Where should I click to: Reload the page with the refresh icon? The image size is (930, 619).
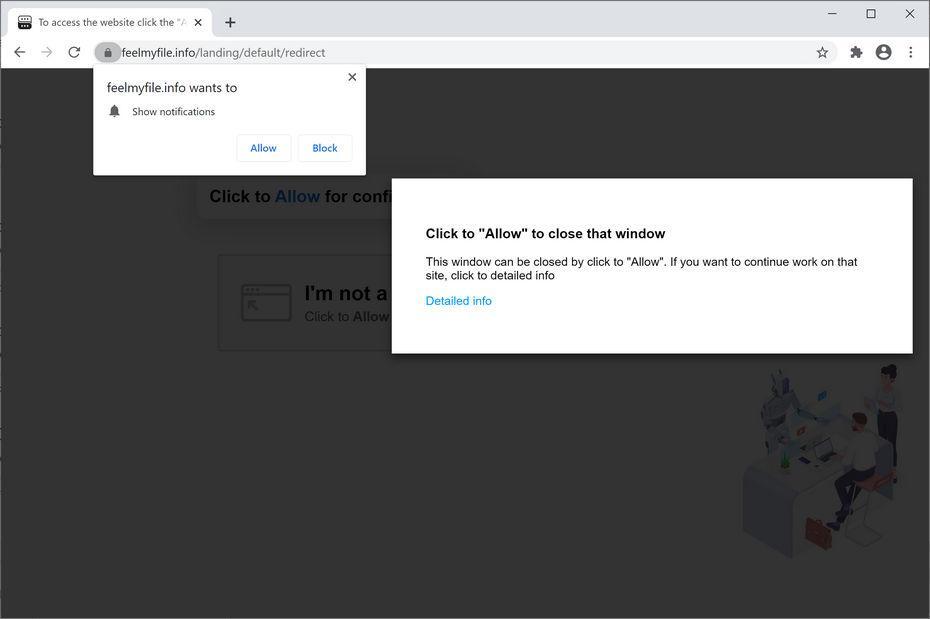73,51
